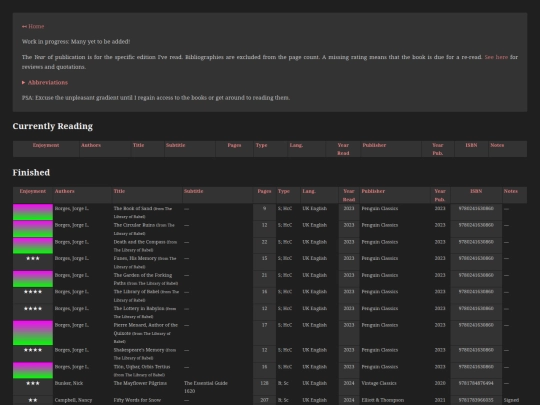540x405 pixels.
Task: Click page count 128 for Mayflower Pilgrims
Action: point(264,383)
